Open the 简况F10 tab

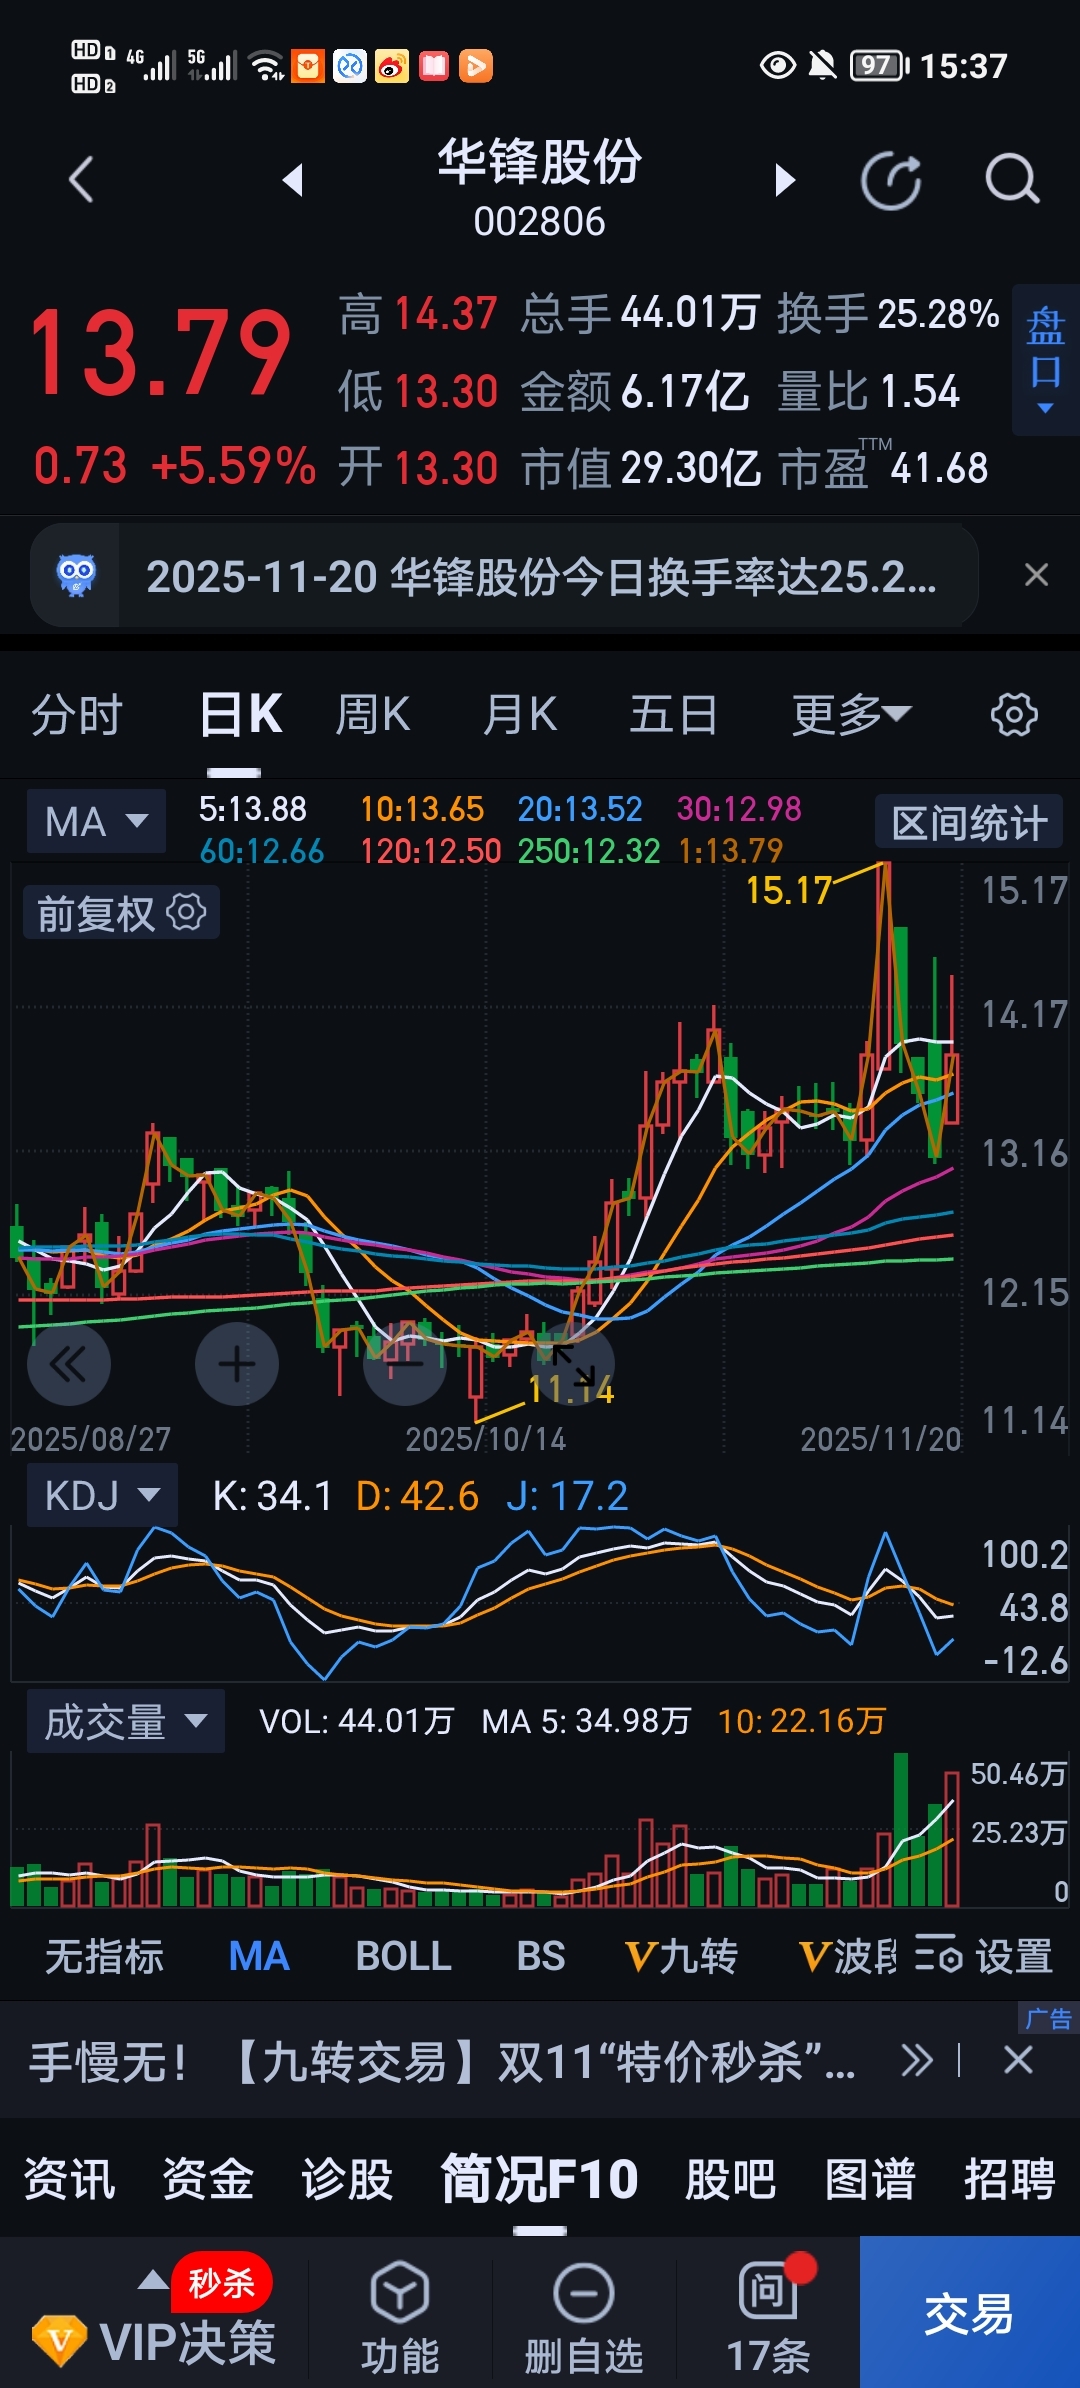[540, 2179]
